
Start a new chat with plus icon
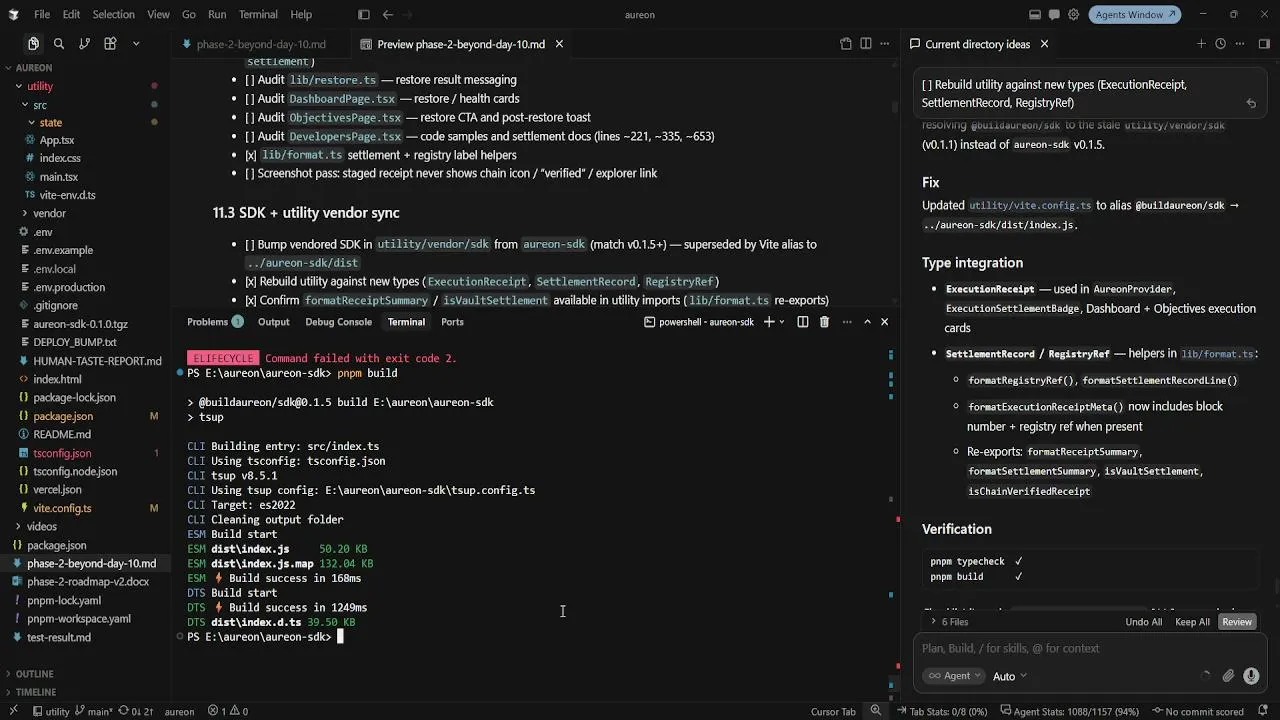coord(1201,44)
